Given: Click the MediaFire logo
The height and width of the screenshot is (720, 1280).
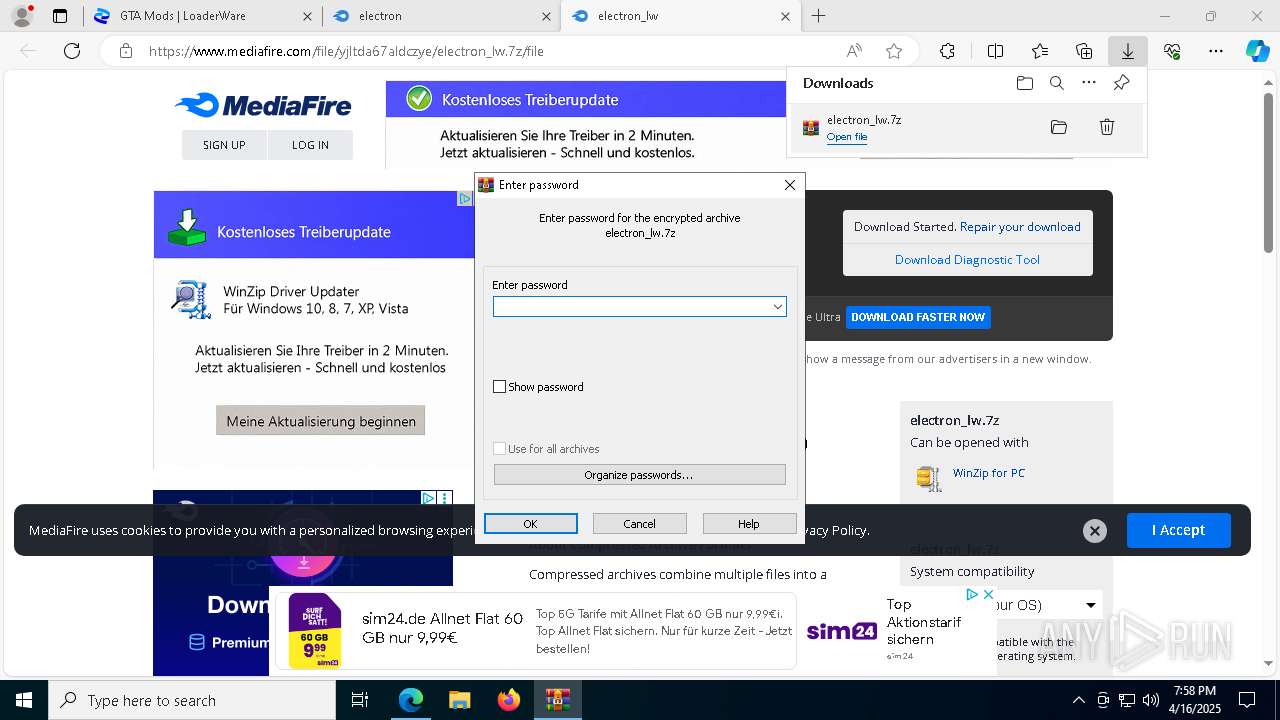Looking at the screenshot, I should pyautogui.click(x=263, y=105).
